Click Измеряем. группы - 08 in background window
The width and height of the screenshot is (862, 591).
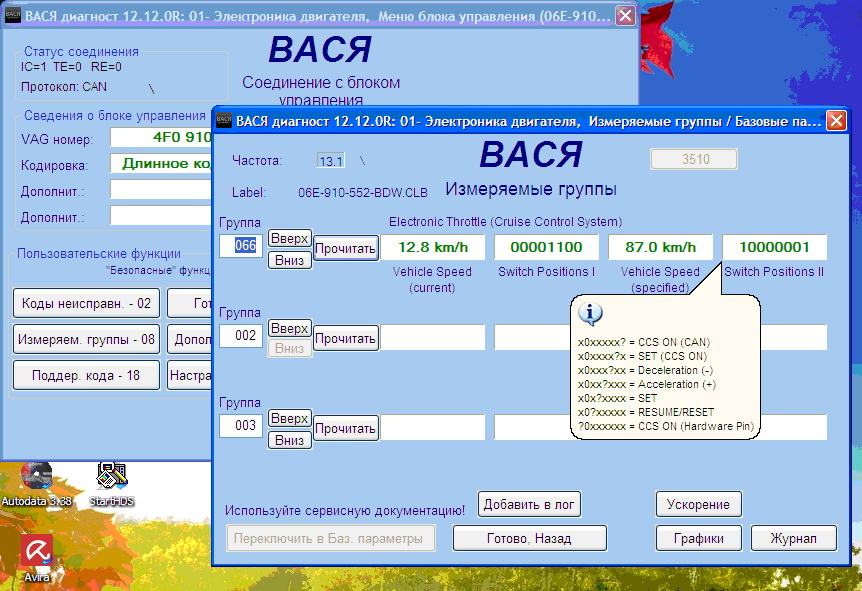coord(86,339)
